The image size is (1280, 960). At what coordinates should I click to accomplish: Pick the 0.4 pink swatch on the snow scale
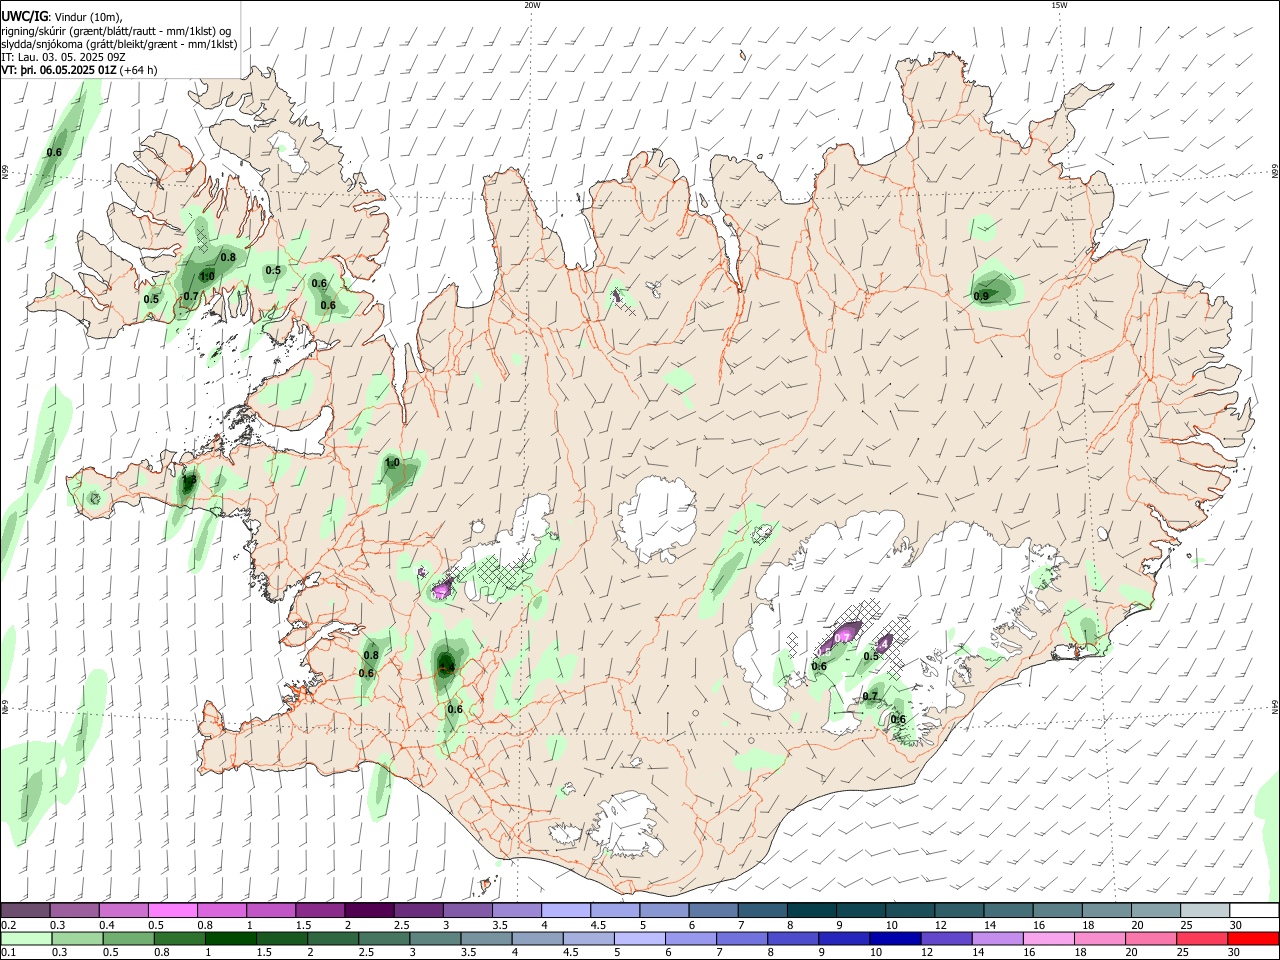123,910
